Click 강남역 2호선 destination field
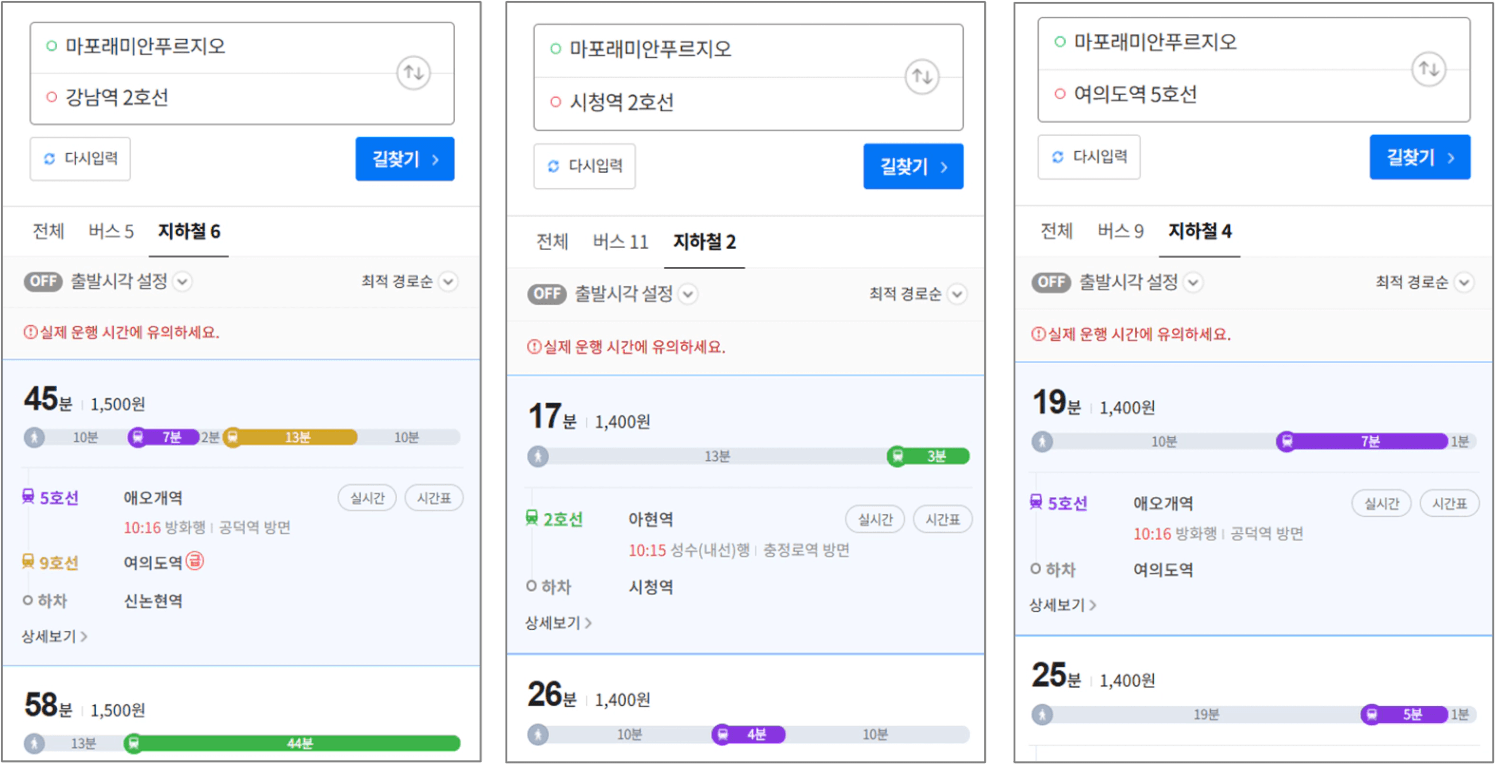The image size is (1495, 764). pos(242,98)
